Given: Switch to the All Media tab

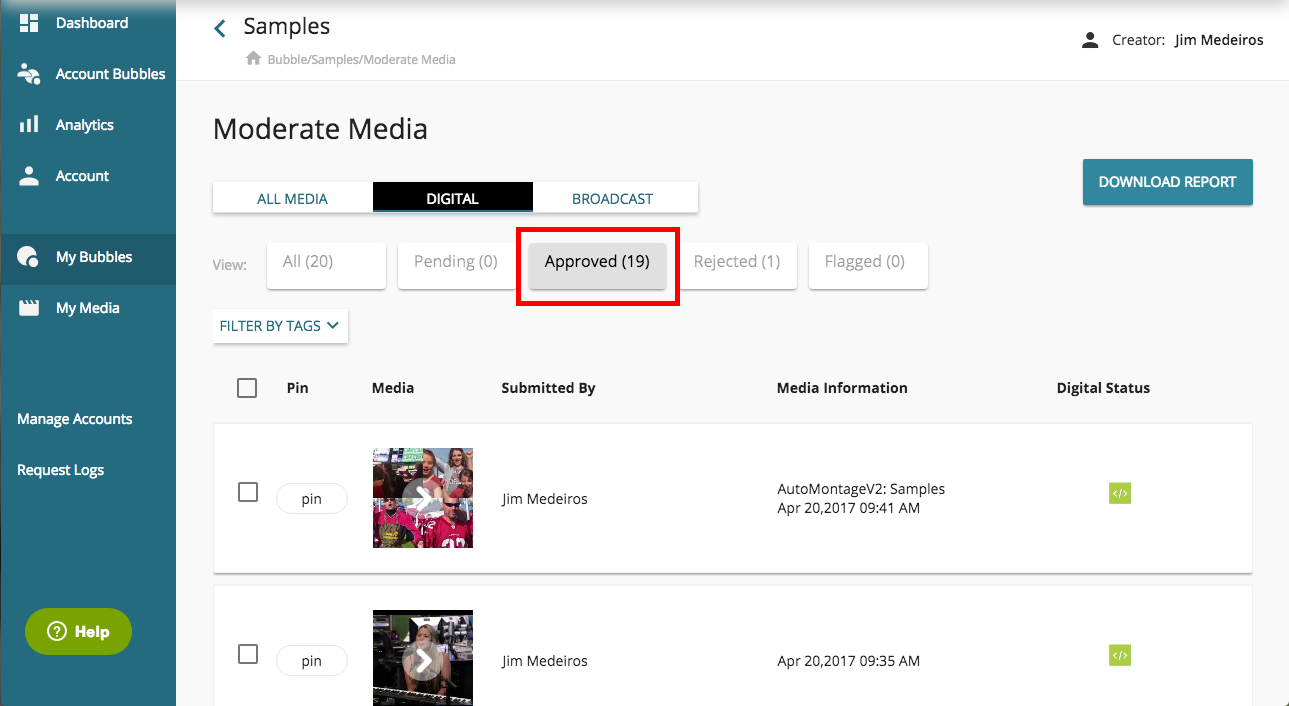Looking at the screenshot, I should pyautogui.click(x=292, y=198).
